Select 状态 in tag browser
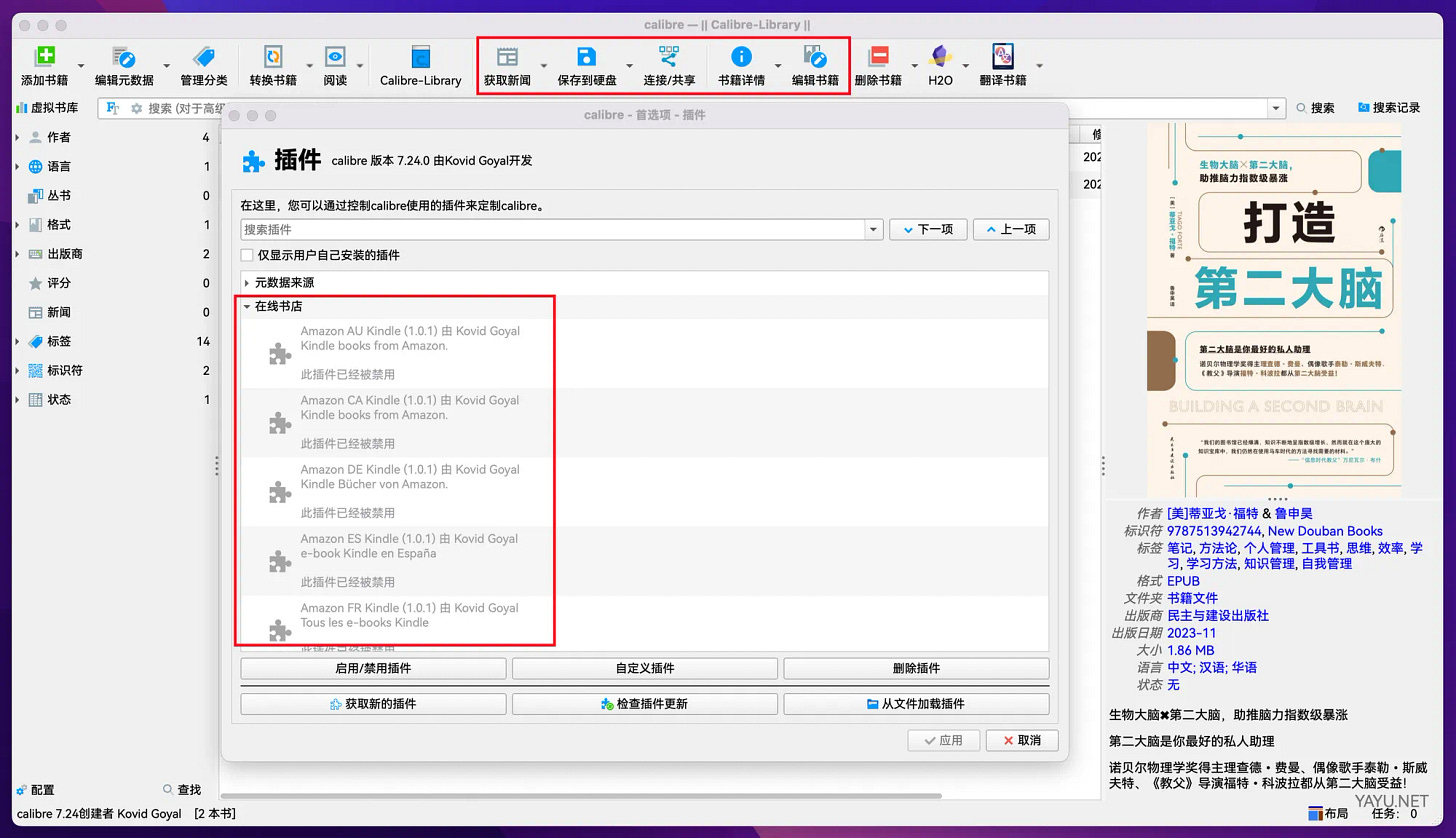Screen dimensions: 1456x838 59,399
